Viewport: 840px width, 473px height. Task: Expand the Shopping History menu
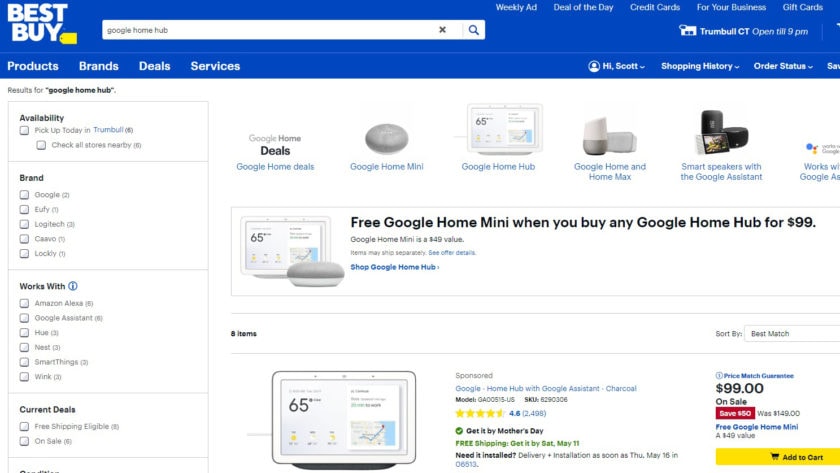point(700,66)
